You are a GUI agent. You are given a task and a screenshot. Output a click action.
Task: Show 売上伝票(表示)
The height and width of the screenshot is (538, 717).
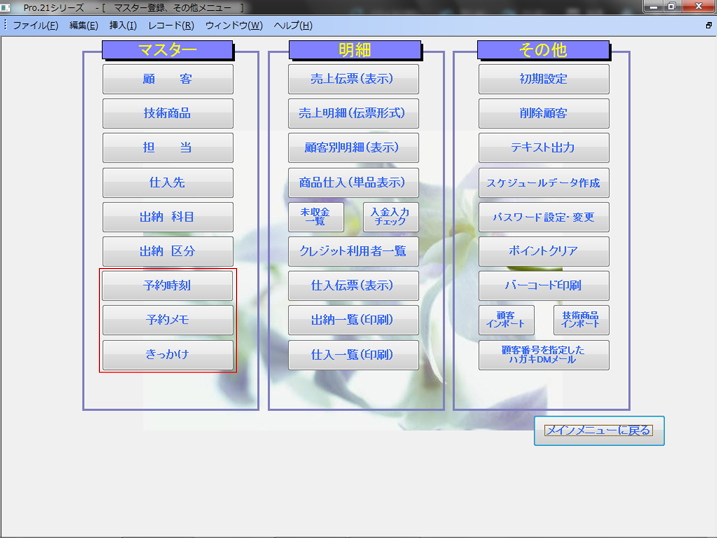(353, 79)
